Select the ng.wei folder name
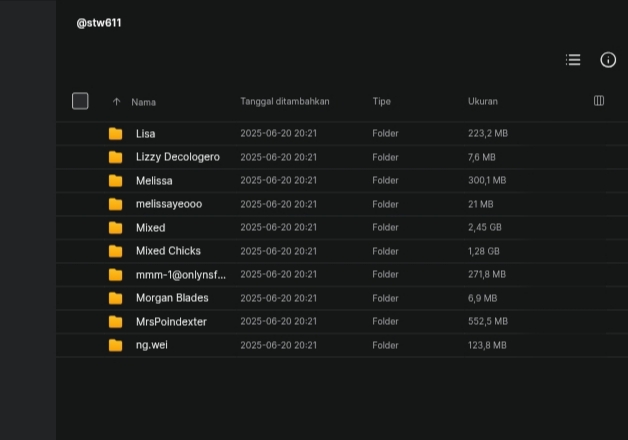This screenshot has height=440, width=628. [x=152, y=345]
